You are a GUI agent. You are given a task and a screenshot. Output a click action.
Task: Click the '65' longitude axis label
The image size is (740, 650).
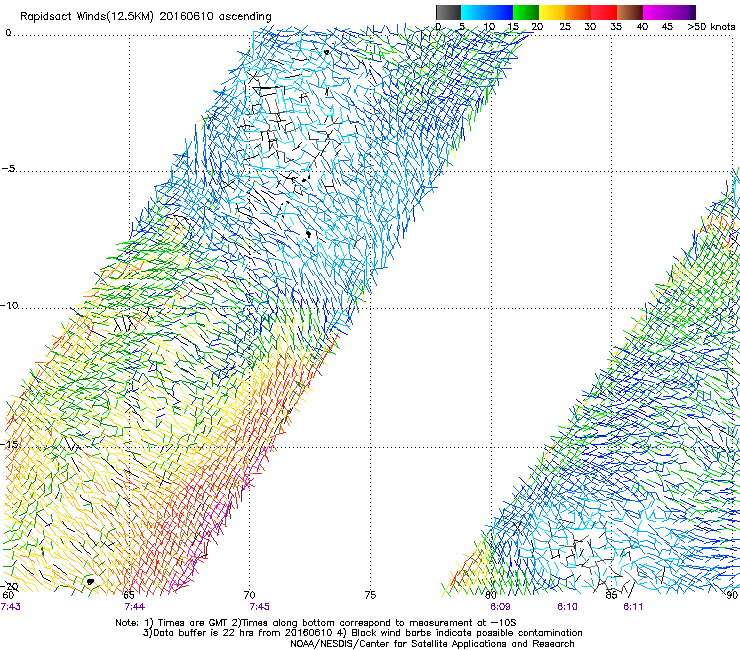(129, 595)
